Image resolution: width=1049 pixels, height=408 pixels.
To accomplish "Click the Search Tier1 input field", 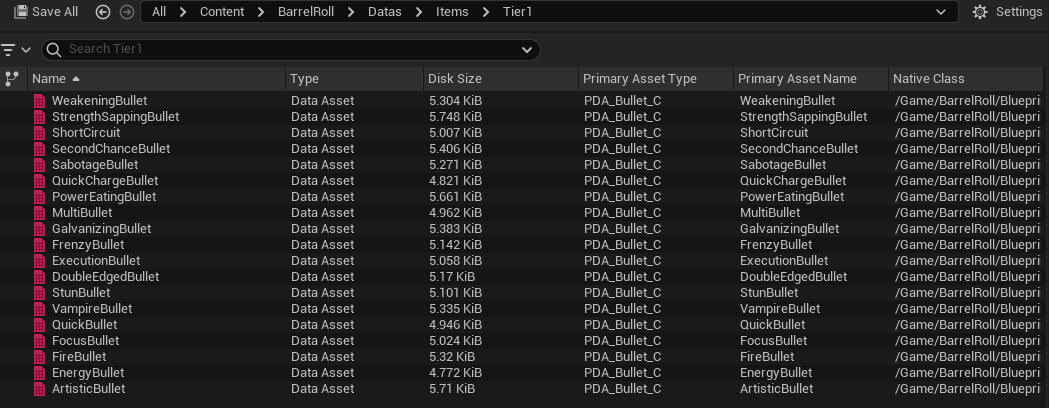I will (290, 50).
